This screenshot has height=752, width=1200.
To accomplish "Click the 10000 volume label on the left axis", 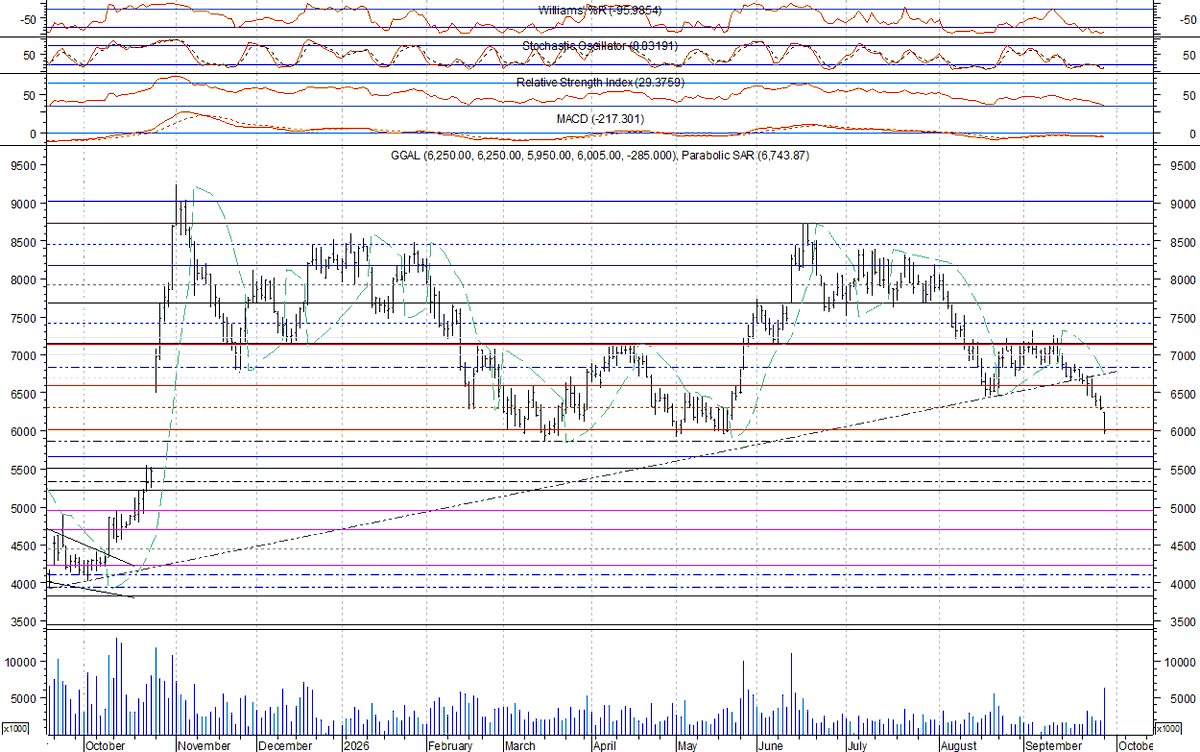I will 21,662.
